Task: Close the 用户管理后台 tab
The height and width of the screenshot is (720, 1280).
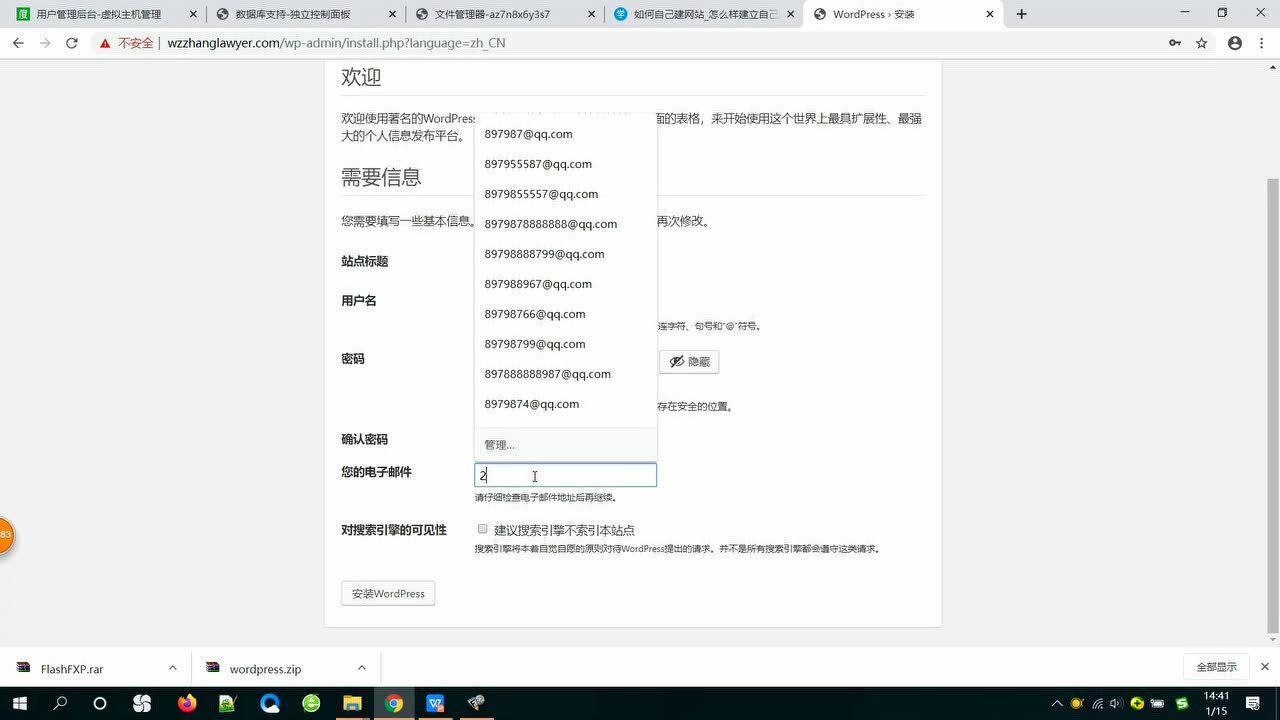Action: pyautogui.click(x=192, y=14)
